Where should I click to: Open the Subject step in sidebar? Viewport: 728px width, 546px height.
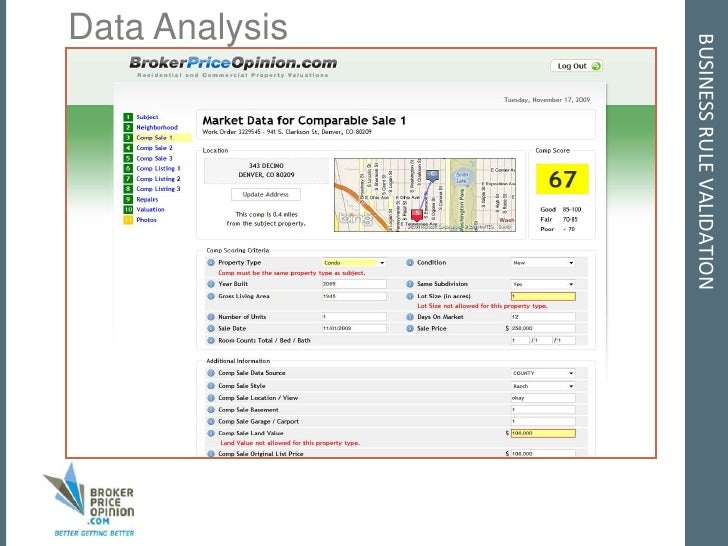click(x=147, y=117)
